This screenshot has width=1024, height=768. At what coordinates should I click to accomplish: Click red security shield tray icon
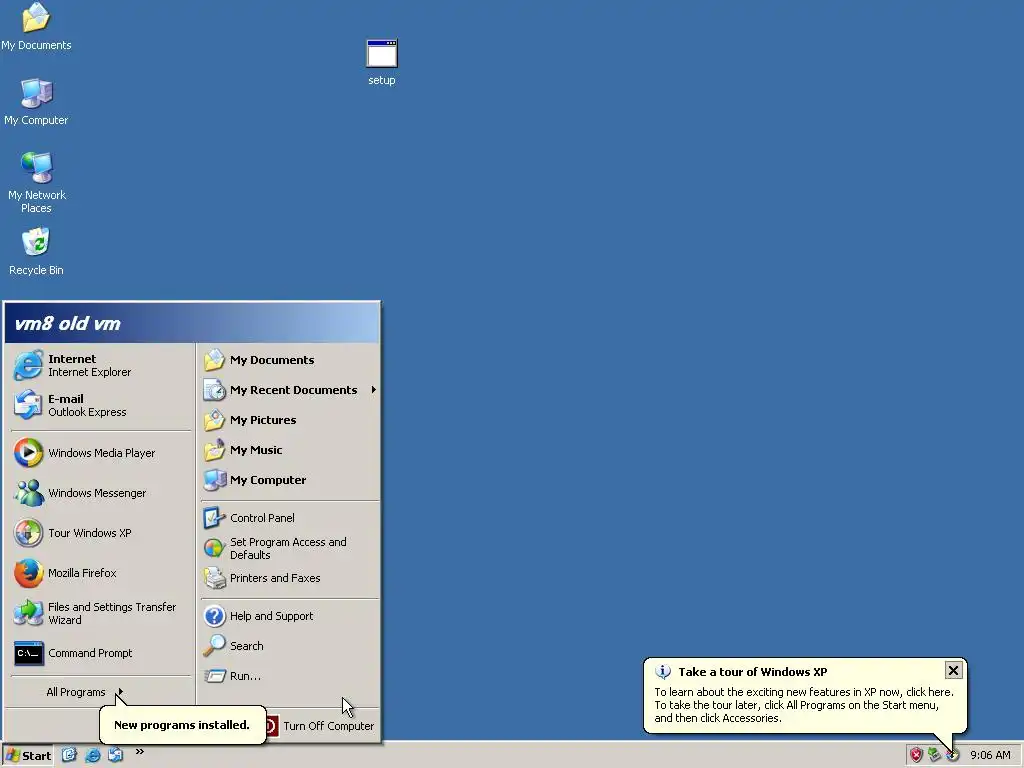click(x=916, y=755)
